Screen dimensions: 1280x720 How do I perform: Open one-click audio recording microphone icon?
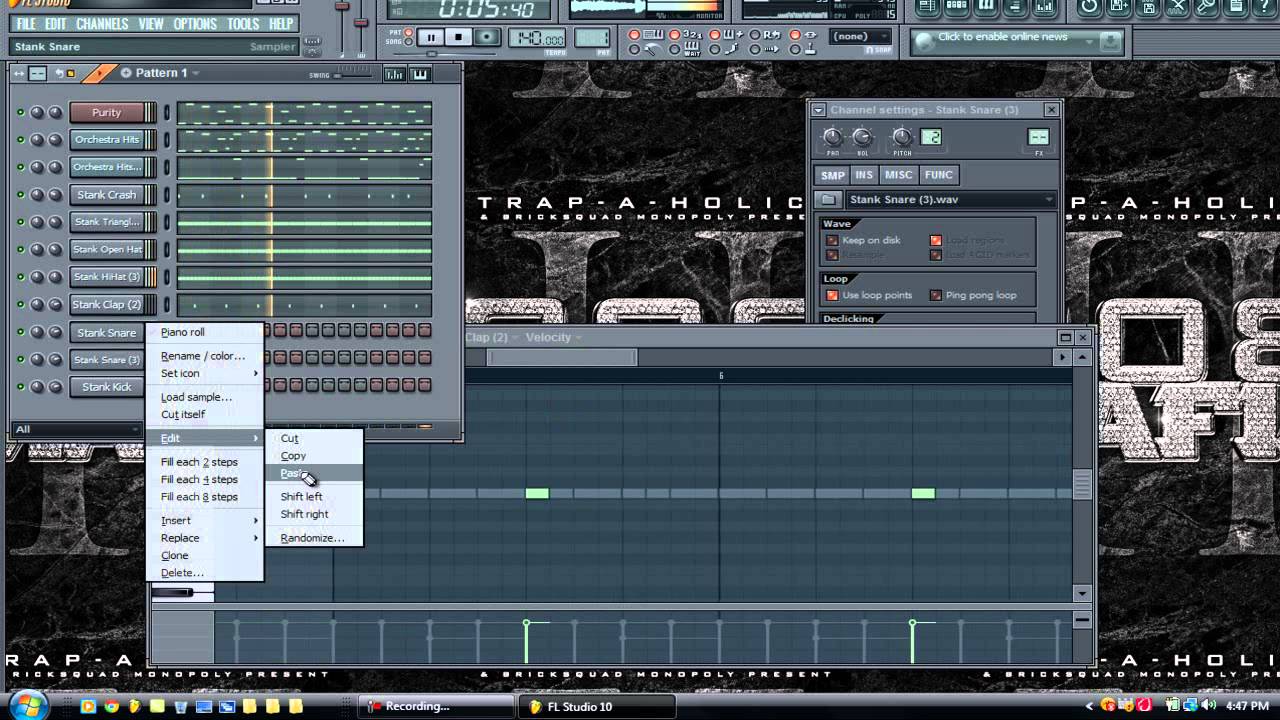click(x=1208, y=7)
